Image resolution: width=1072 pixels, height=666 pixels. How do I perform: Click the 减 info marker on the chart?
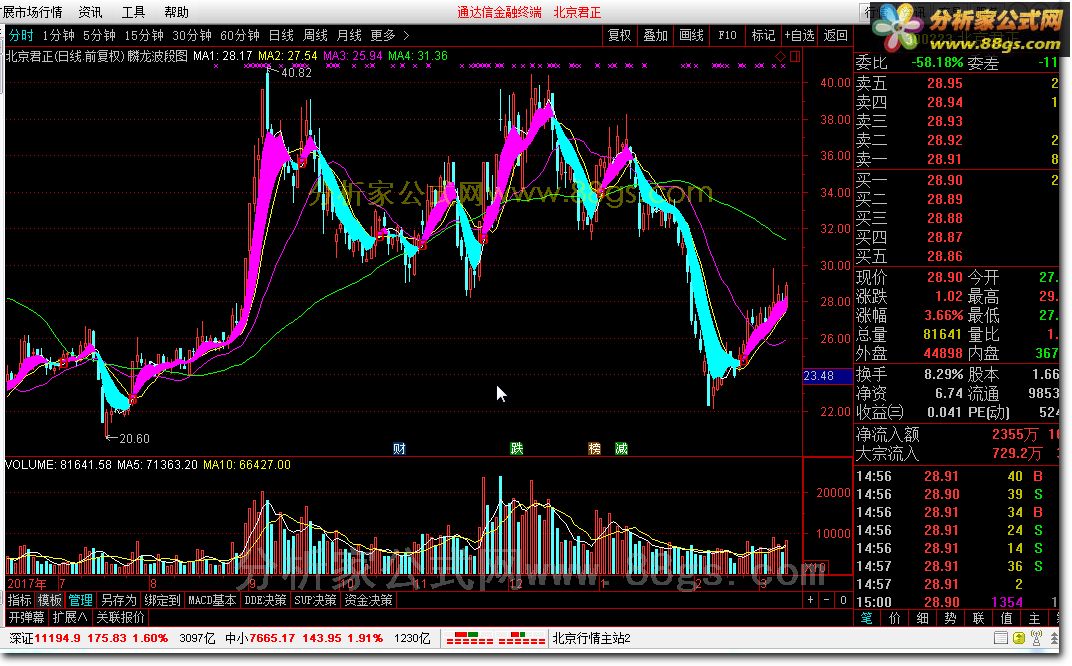[x=621, y=449]
